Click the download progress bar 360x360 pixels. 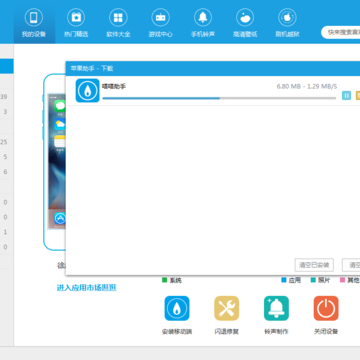(x=219, y=98)
